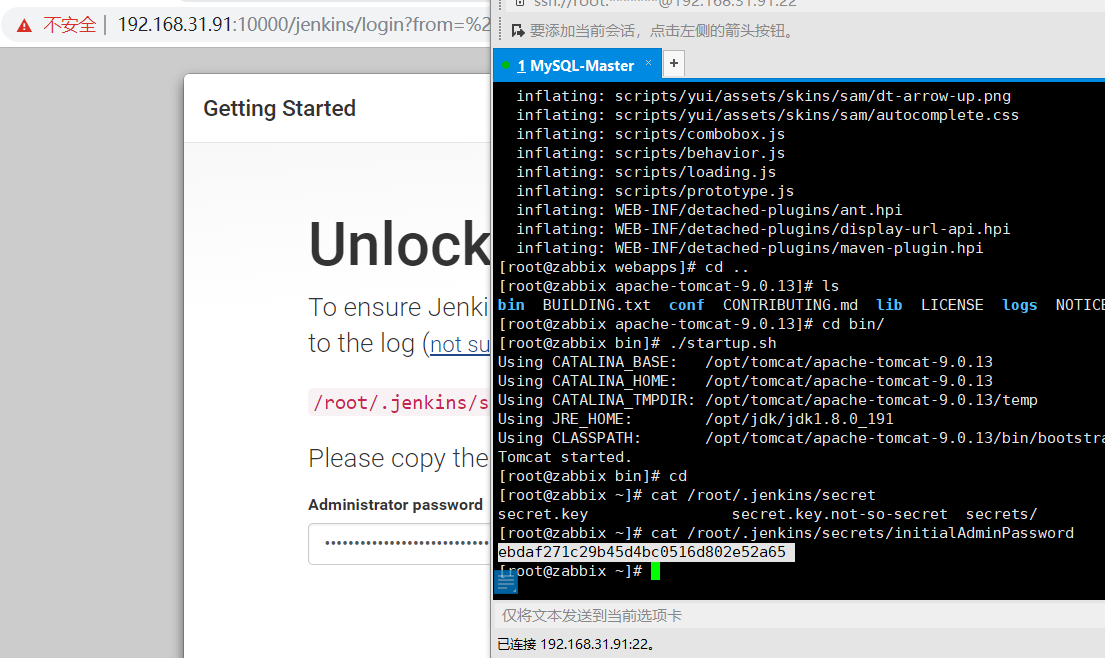Click the send-text input bar below terminal
This screenshot has height=658, width=1105.
(x=799, y=616)
